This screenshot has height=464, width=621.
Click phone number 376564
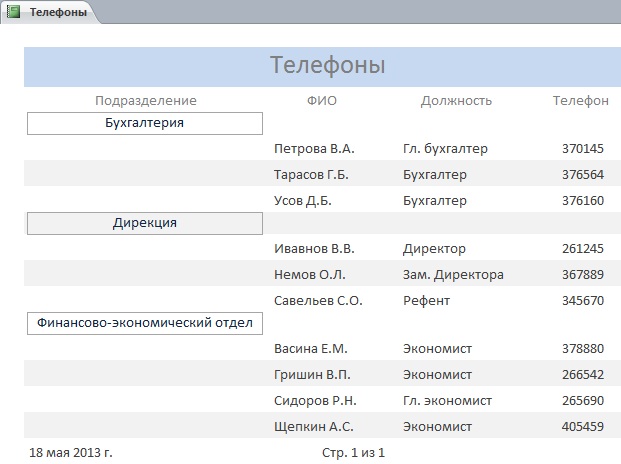[583, 175]
